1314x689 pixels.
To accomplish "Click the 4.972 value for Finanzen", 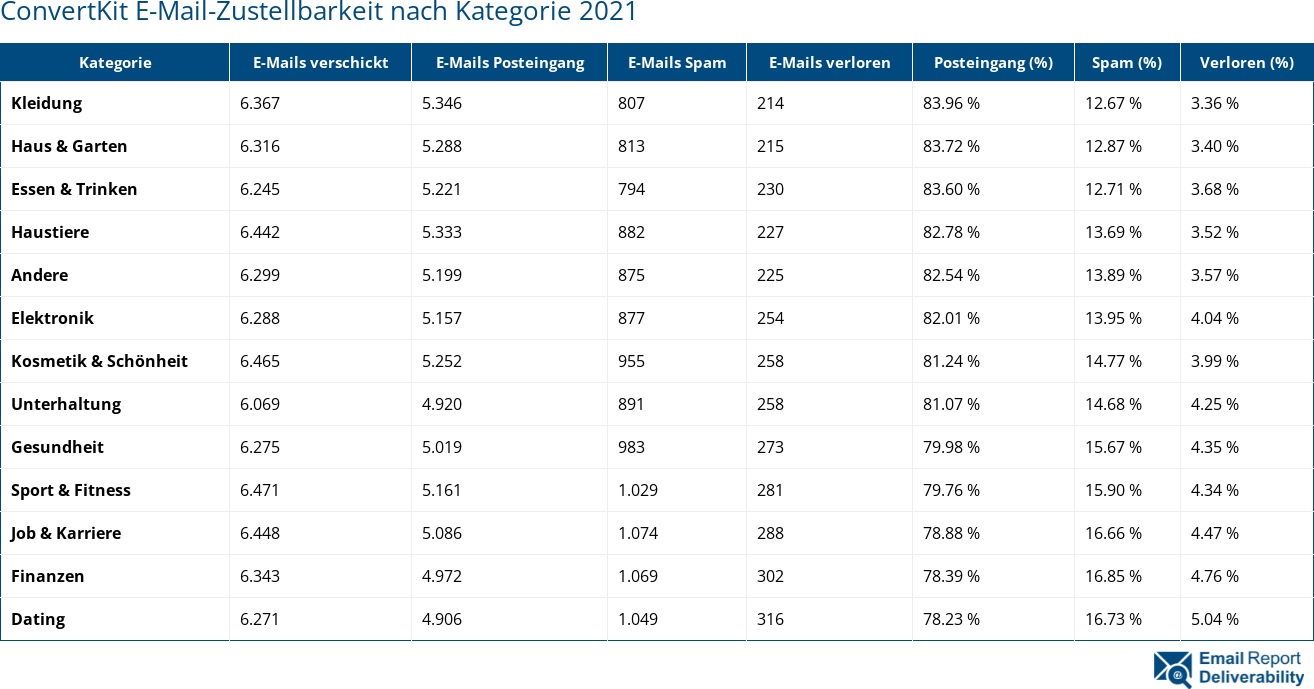I will [x=442, y=576].
